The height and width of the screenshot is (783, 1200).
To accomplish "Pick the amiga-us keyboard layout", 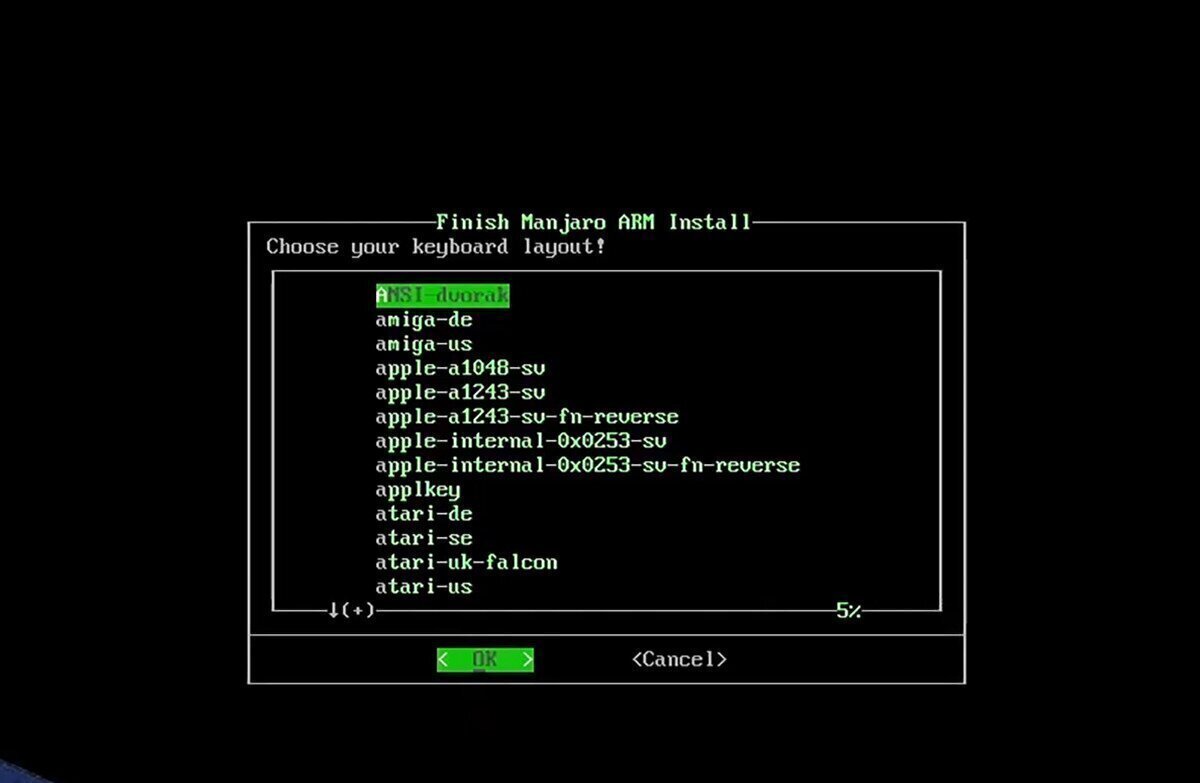I will pyautogui.click(x=424, y=344).
